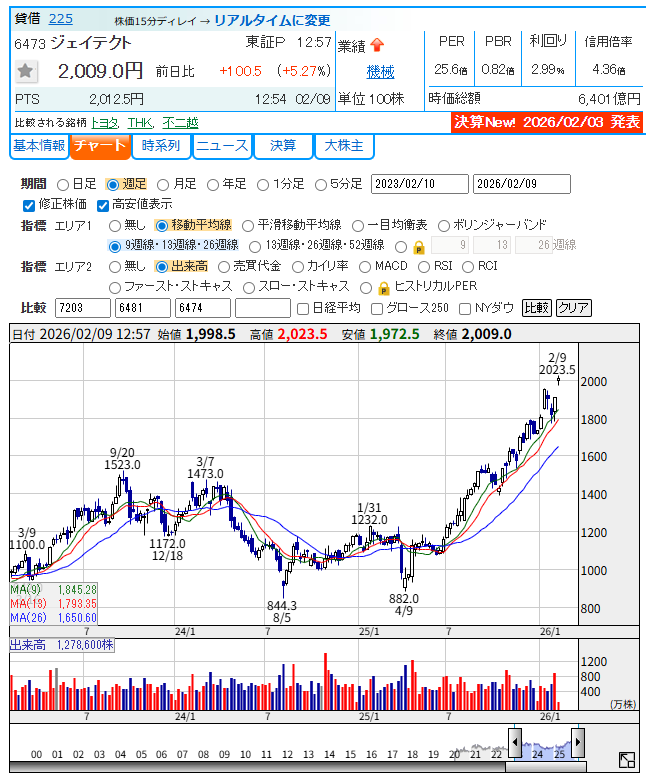
Task: Click the lock icon next to custom moving average
Action: (x=418, y=246)
